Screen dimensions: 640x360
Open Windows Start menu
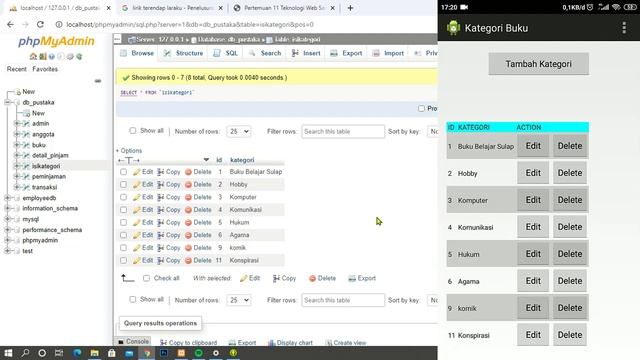coord(8,353)
